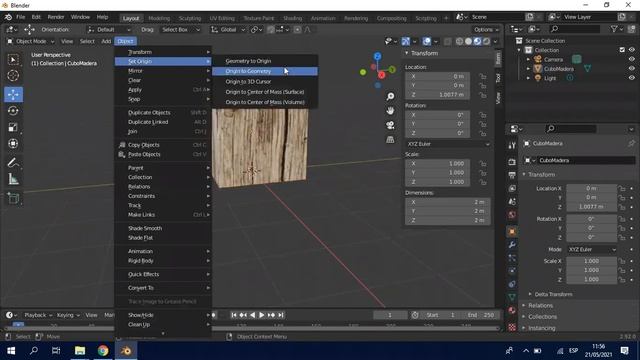640x360 pixels.
Task: Choose Origin to 3D Cursor
Action: click(x=264, y=82)
